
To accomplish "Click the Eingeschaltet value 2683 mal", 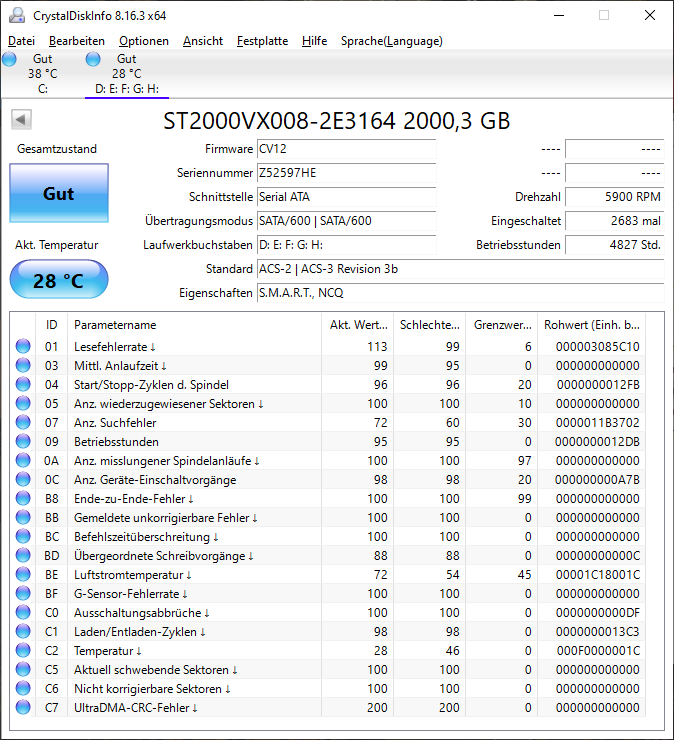I will [x=615, y=221].
